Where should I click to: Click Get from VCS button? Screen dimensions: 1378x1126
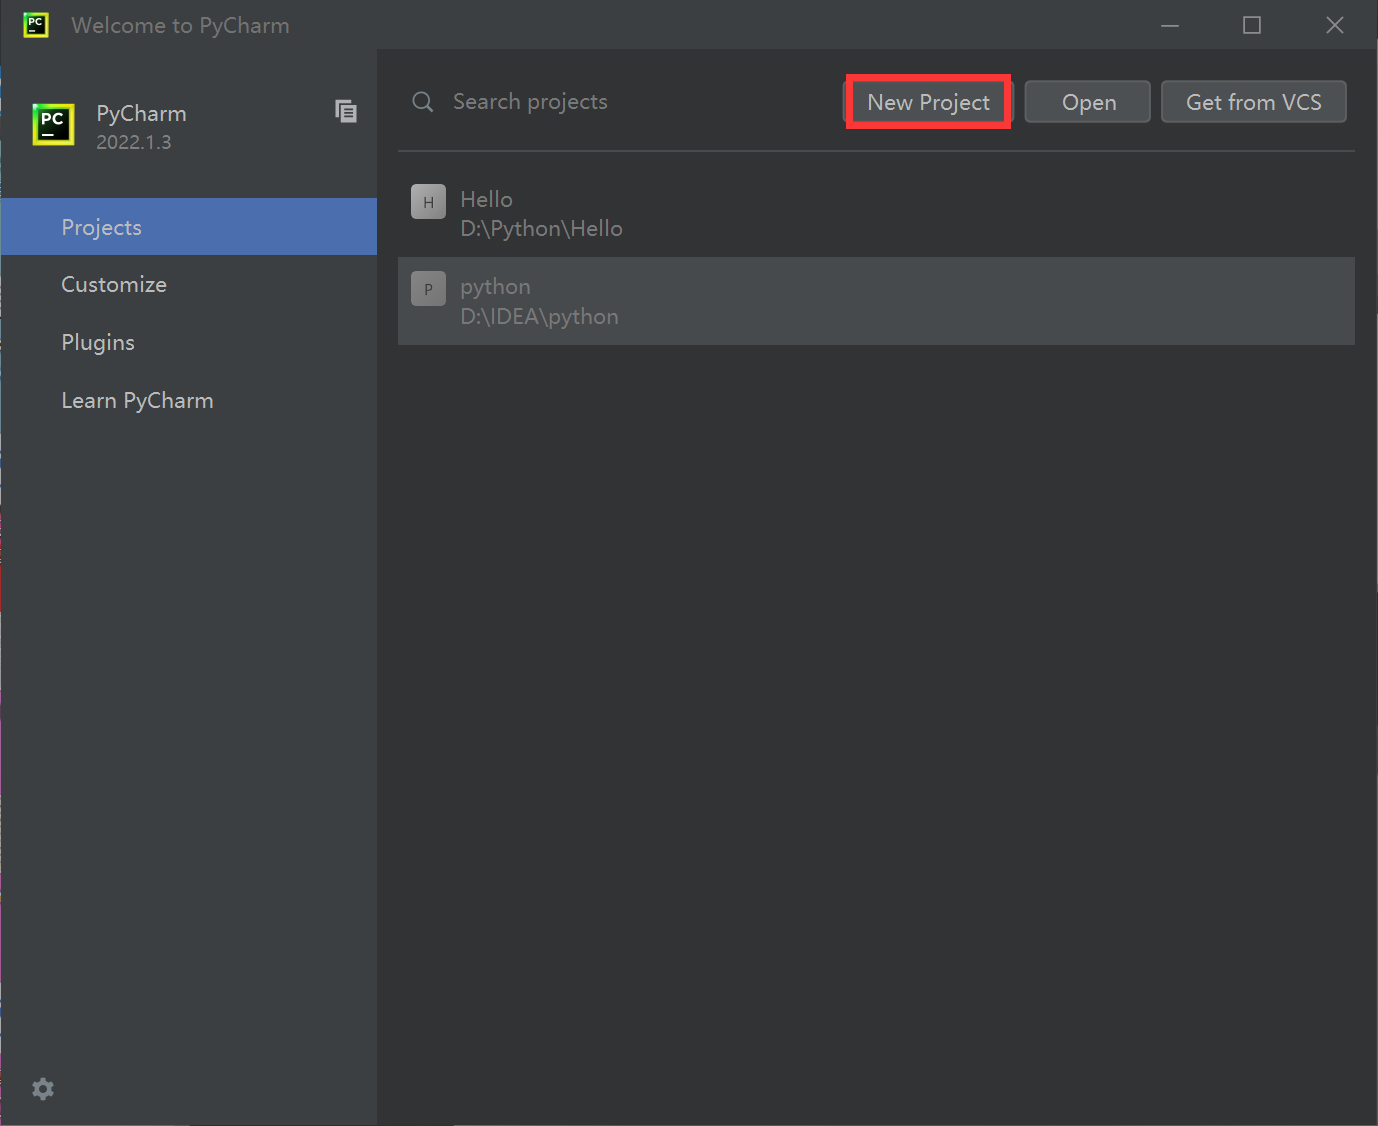pos(1254,102)
